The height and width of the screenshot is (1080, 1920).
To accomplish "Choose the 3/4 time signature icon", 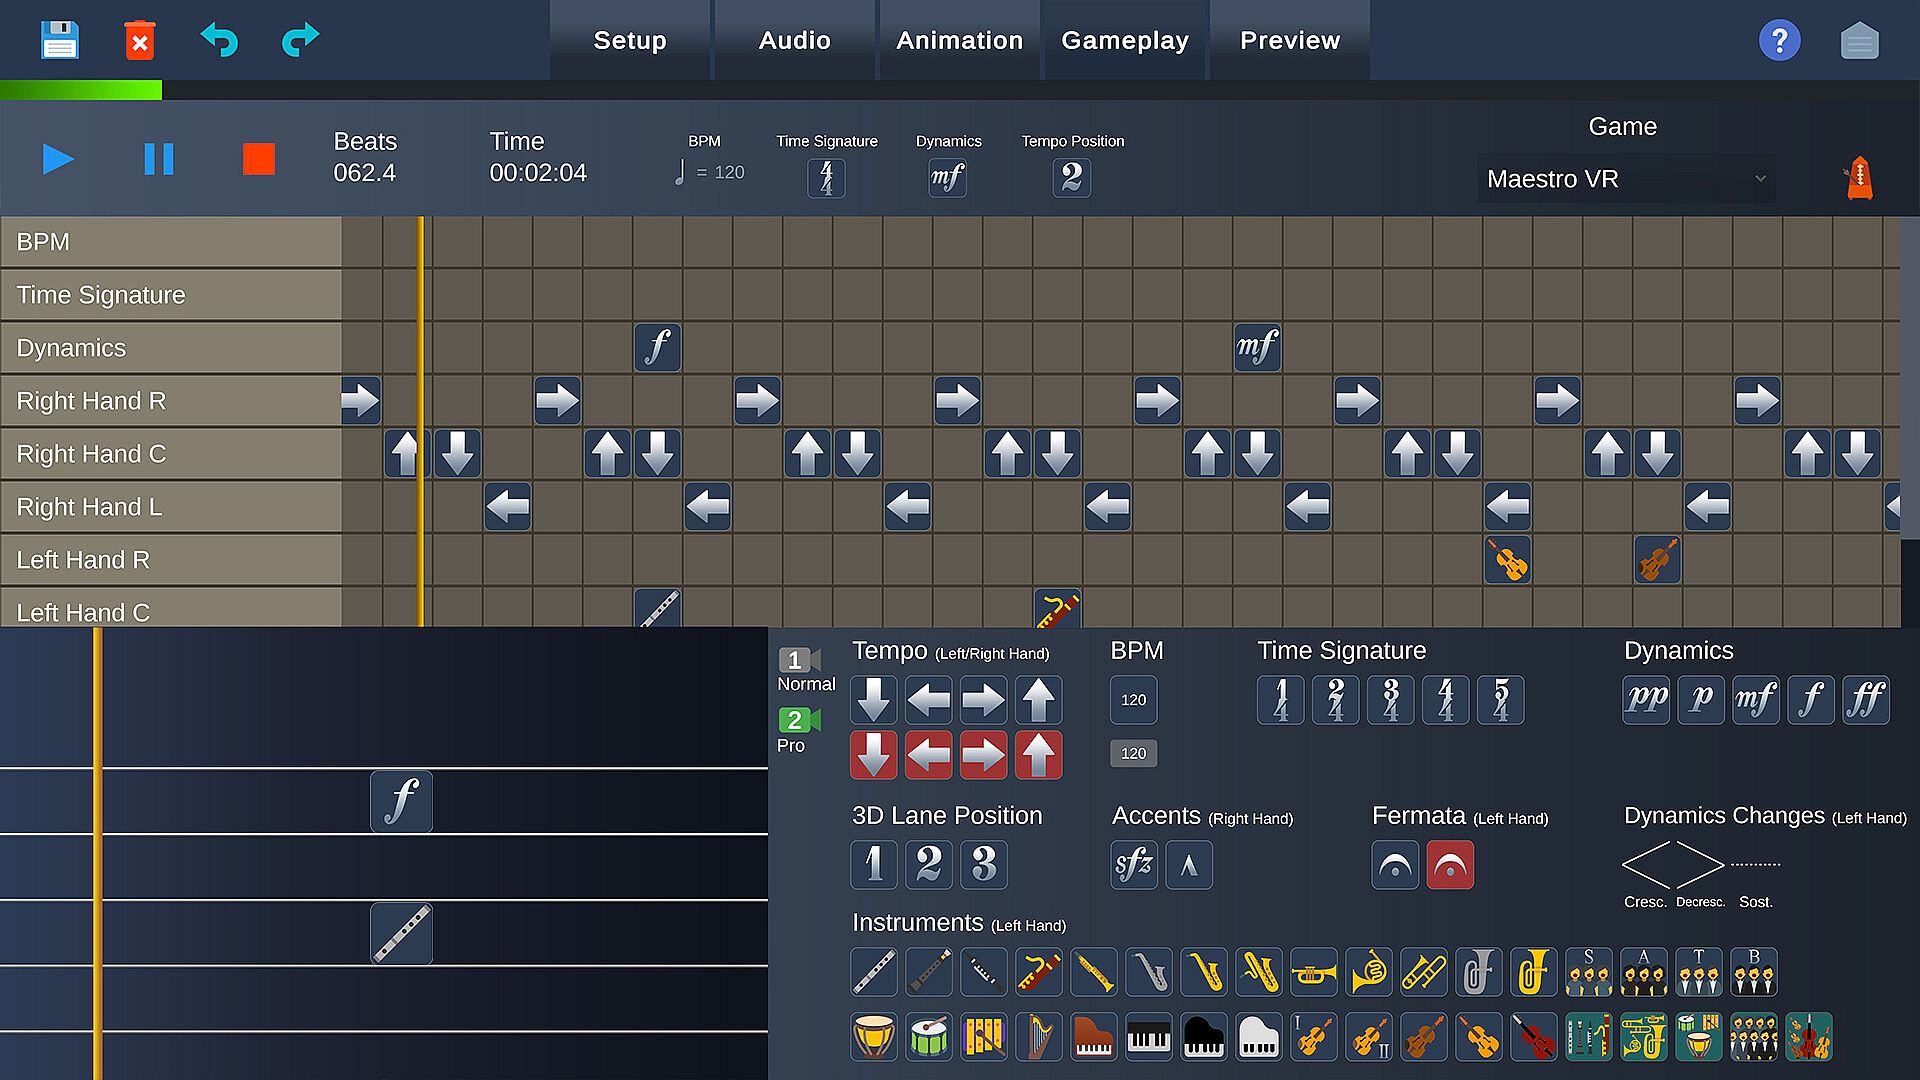I will pyautogui.click(x=1390, y=700).
